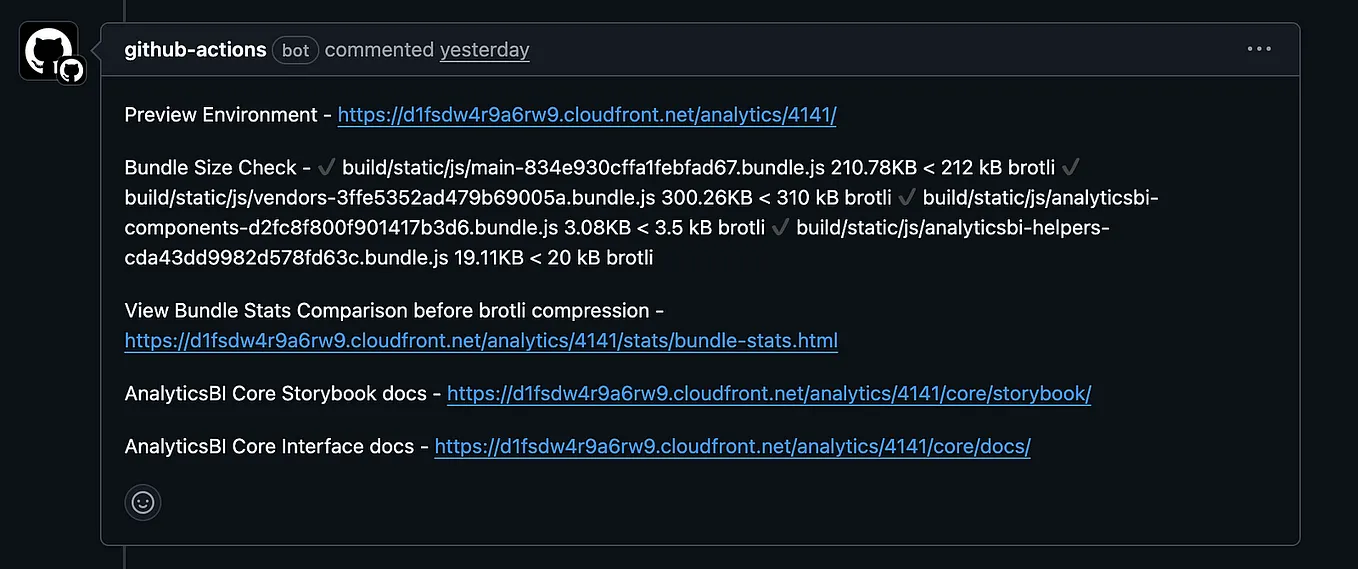
Task: Click the small GitHub badge on avatar
Action: point(71,71)
